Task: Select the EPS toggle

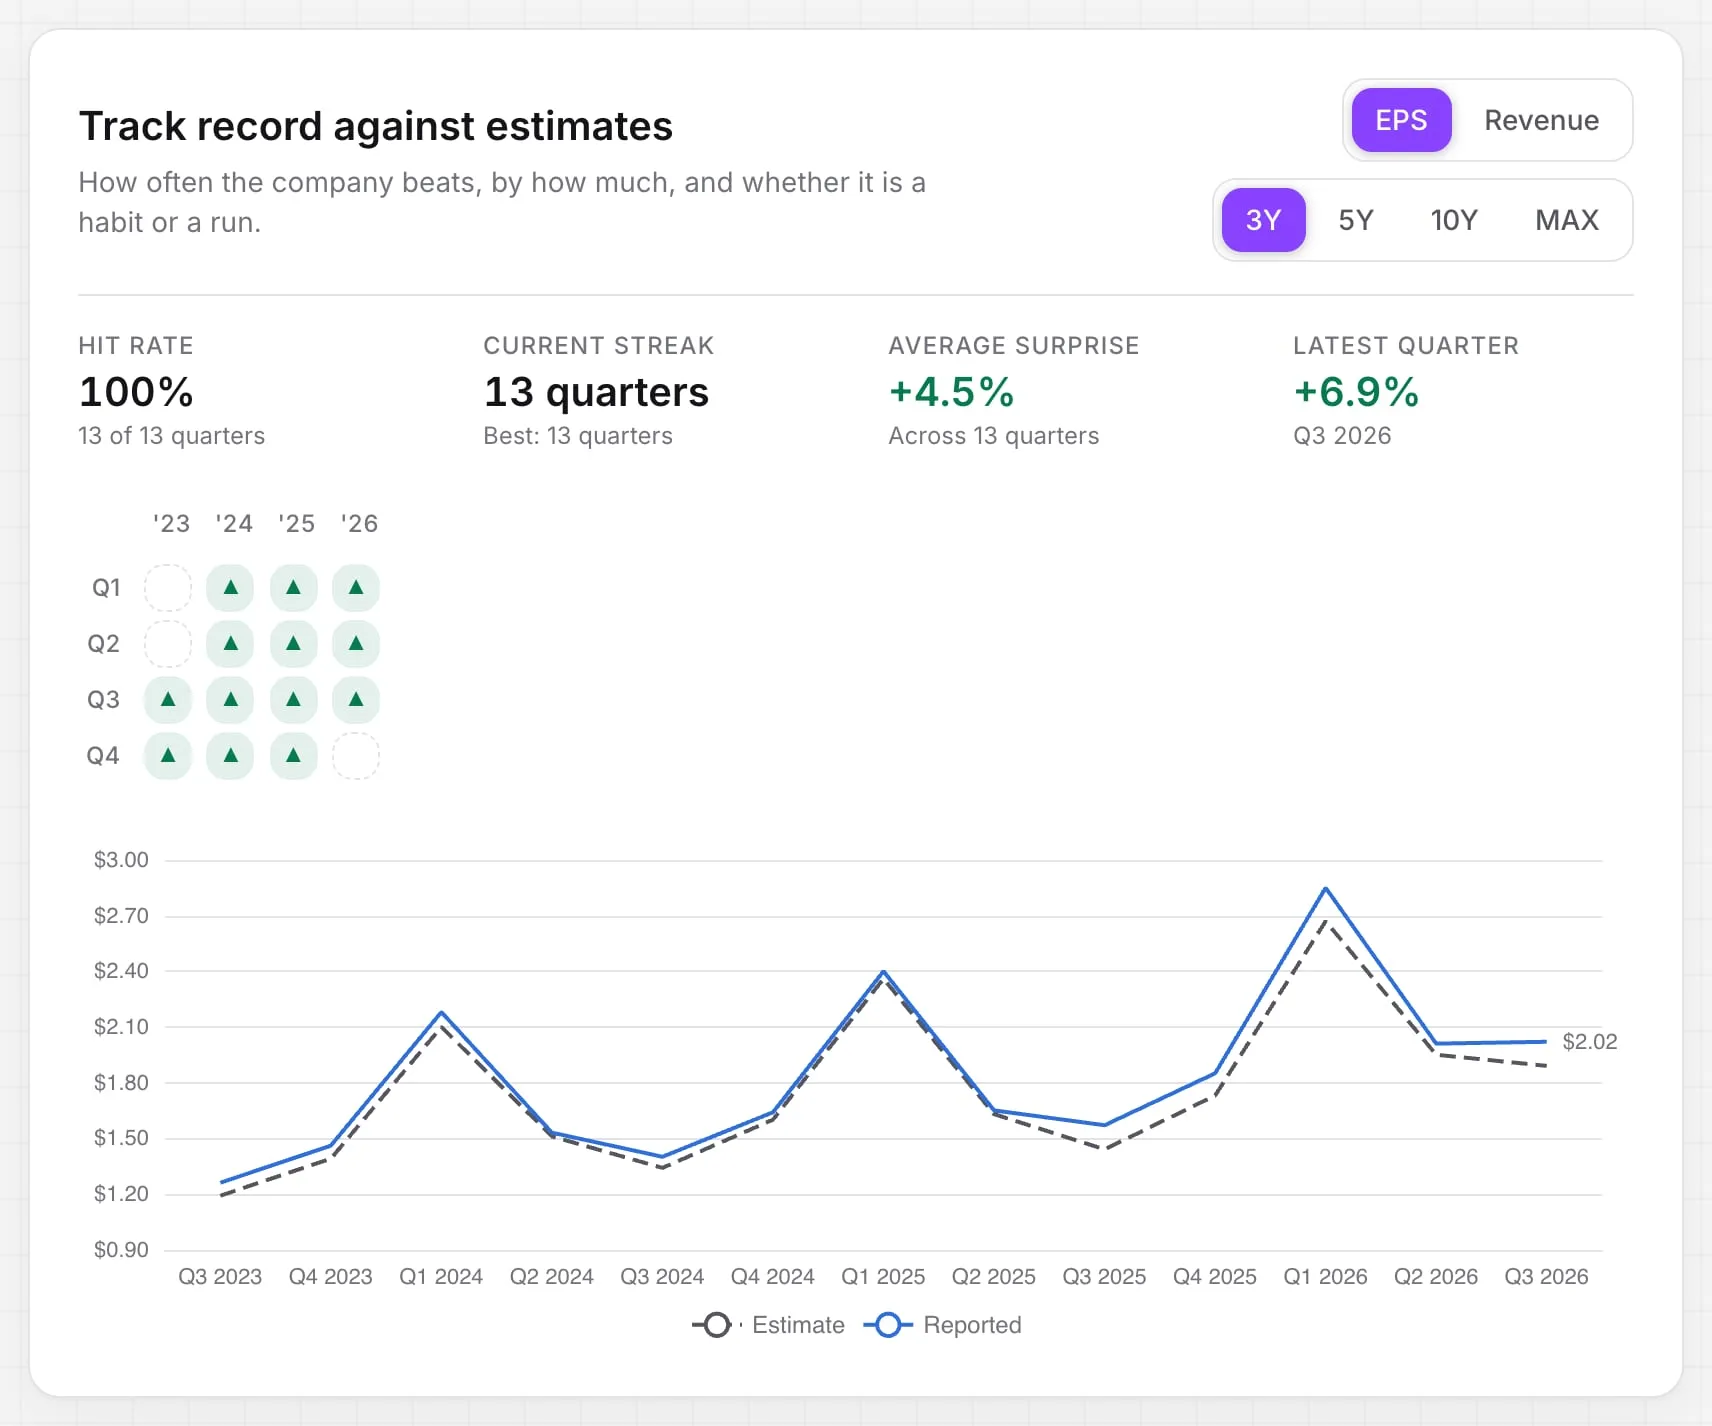Action: tap(1401, 120)
